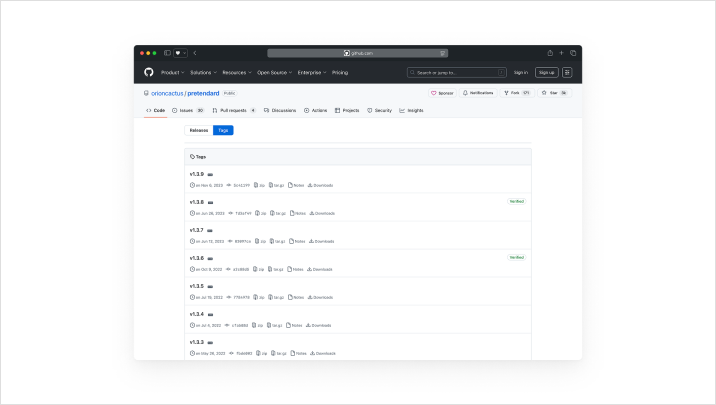This screenshot has width=716, height=405.
Task: Expand the Solutions dropdown menu
Action: point(204,73)
